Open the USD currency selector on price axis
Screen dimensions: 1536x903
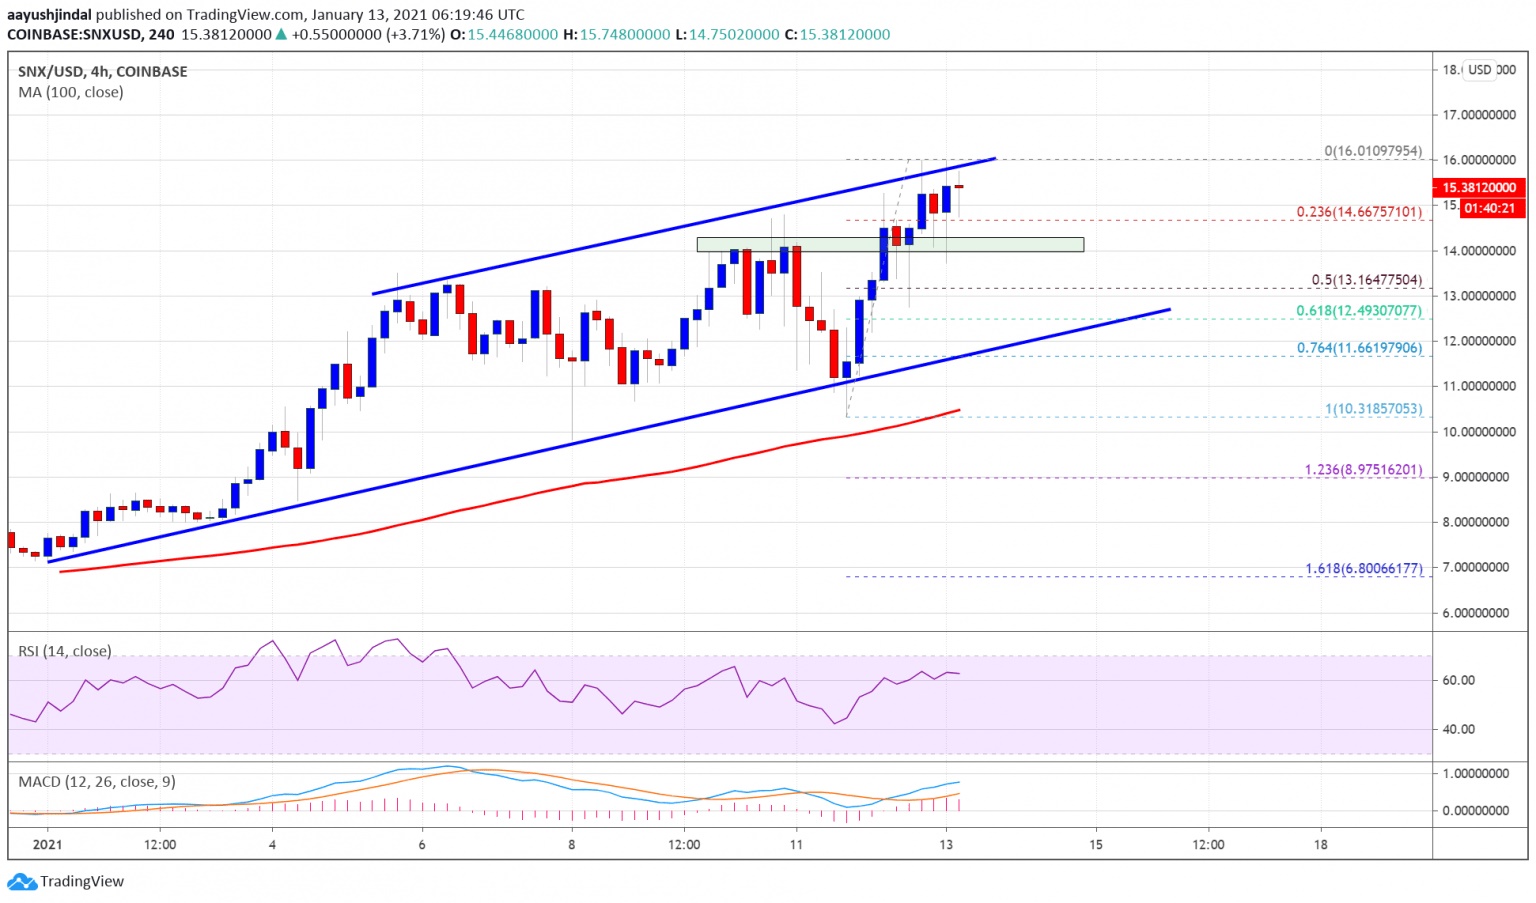(x=1479, y=70)
